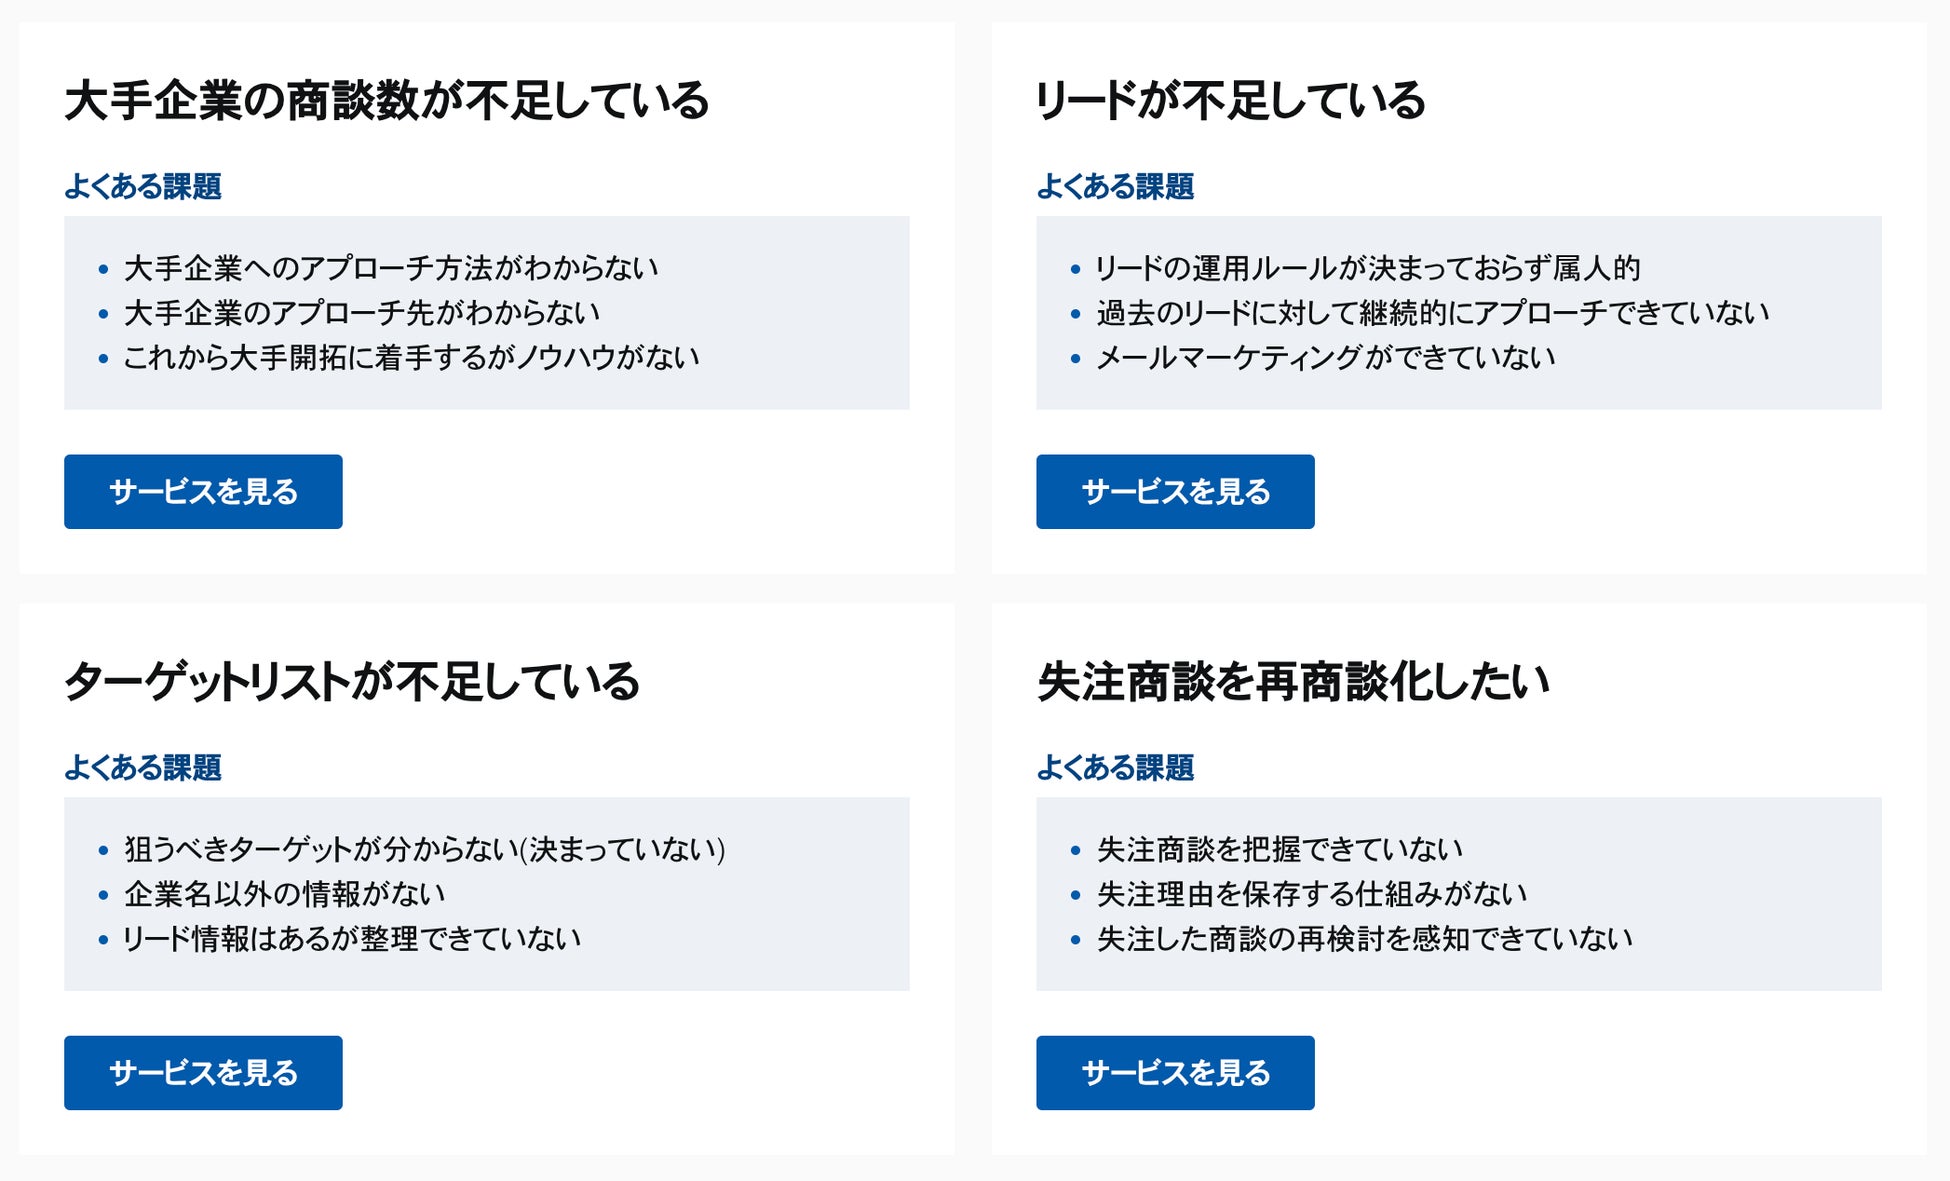Click the bullet 大手企業へのアプローチ方法がわからない

coord(391,268)
